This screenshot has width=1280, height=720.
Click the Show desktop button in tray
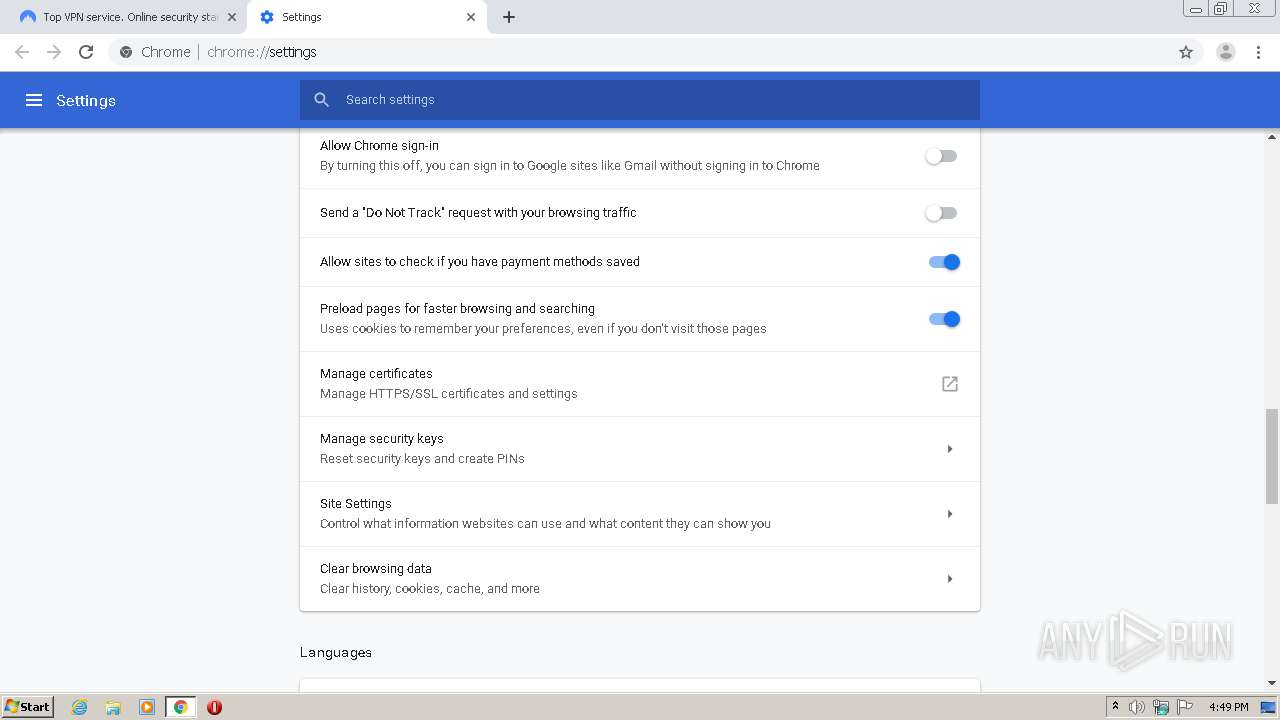tap(1268, 707)
